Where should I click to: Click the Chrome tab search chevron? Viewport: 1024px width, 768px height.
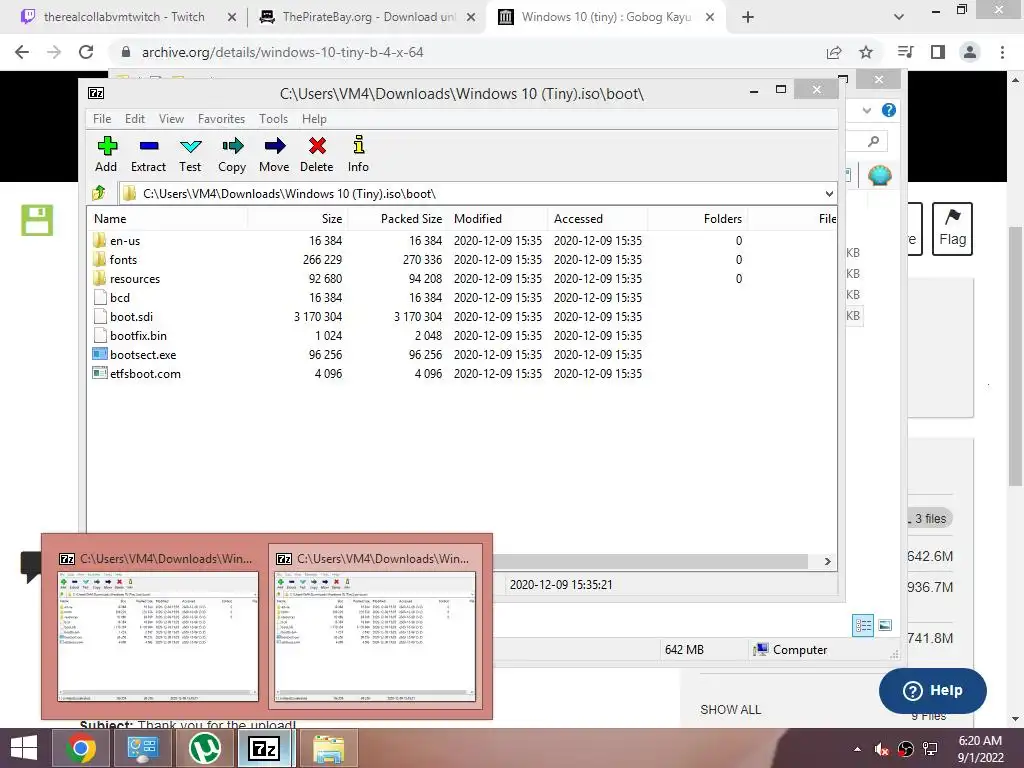coord(899,18)
